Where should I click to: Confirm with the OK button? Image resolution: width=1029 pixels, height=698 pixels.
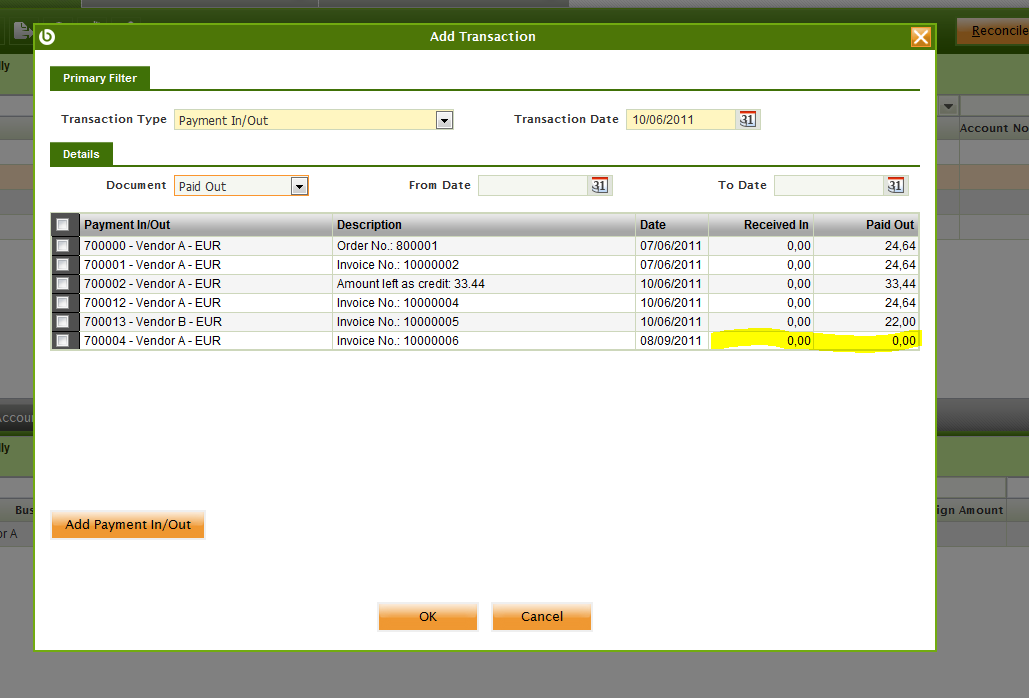[428, 617]
